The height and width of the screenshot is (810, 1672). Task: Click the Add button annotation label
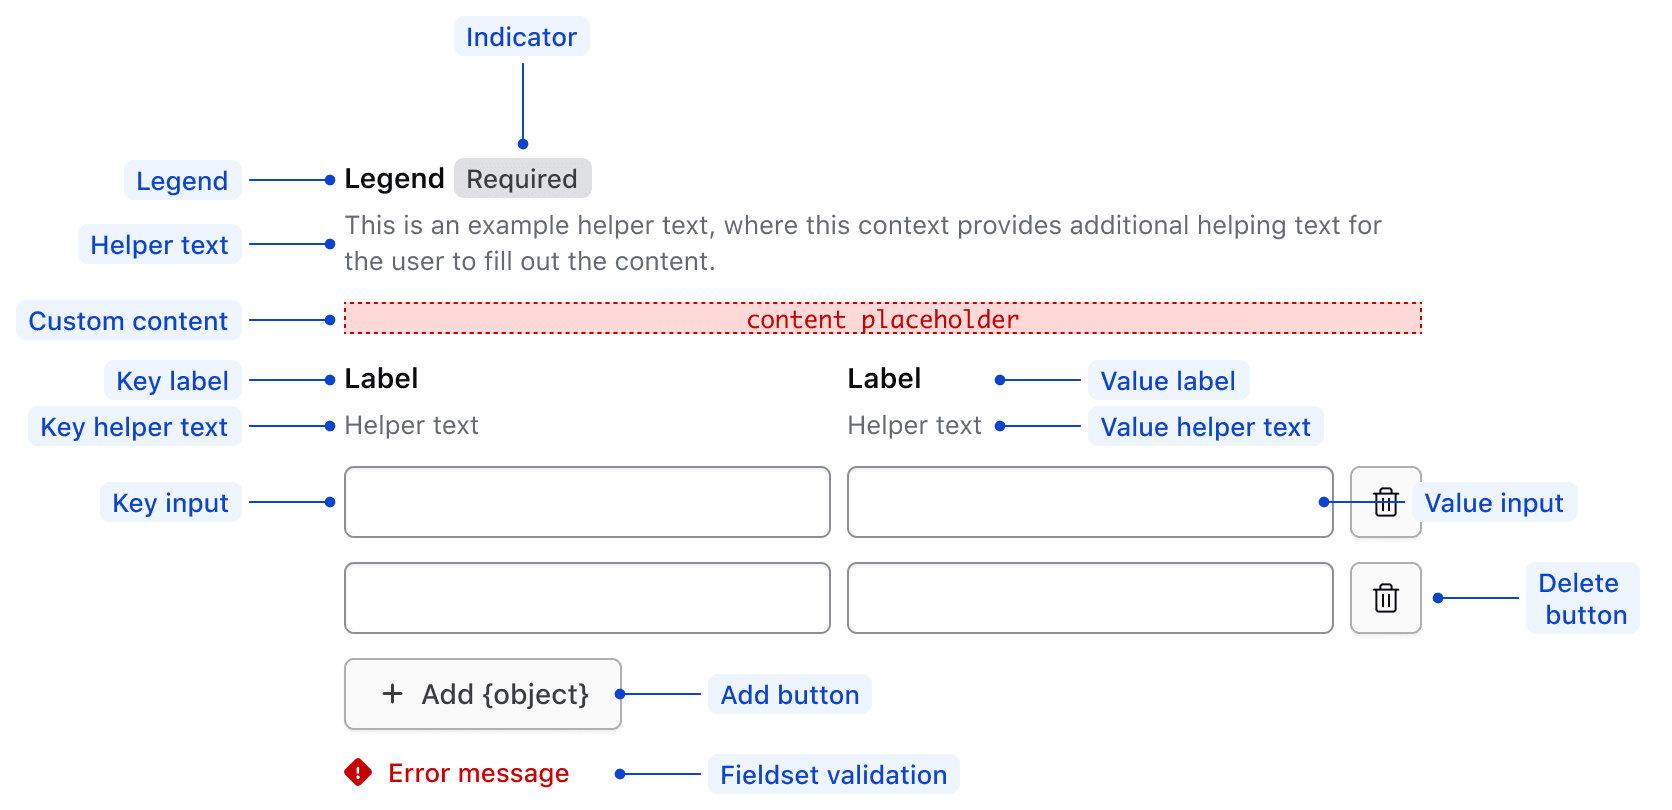click(x=789, y=695)
